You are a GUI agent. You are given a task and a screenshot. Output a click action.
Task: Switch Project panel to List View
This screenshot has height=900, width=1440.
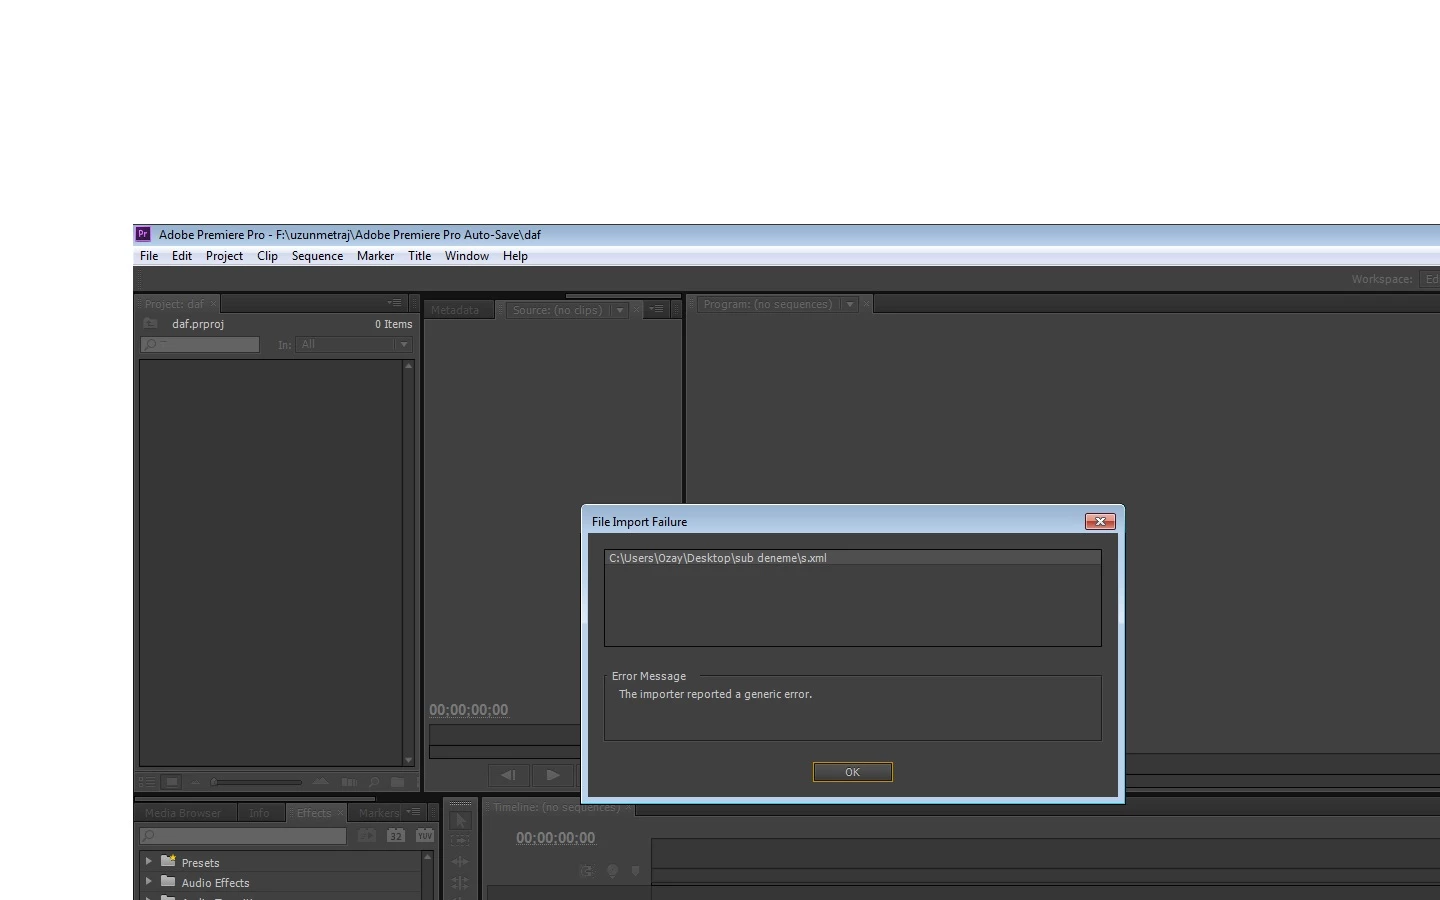coord(148,782)
